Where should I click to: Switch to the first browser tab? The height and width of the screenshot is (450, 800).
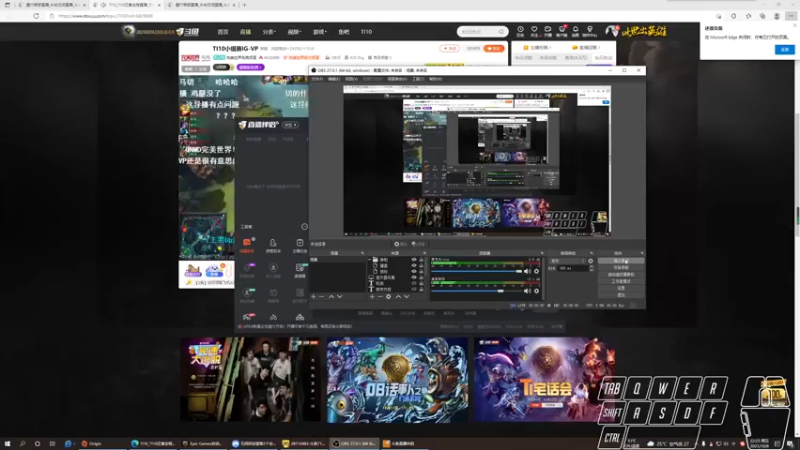coord(50,5)
